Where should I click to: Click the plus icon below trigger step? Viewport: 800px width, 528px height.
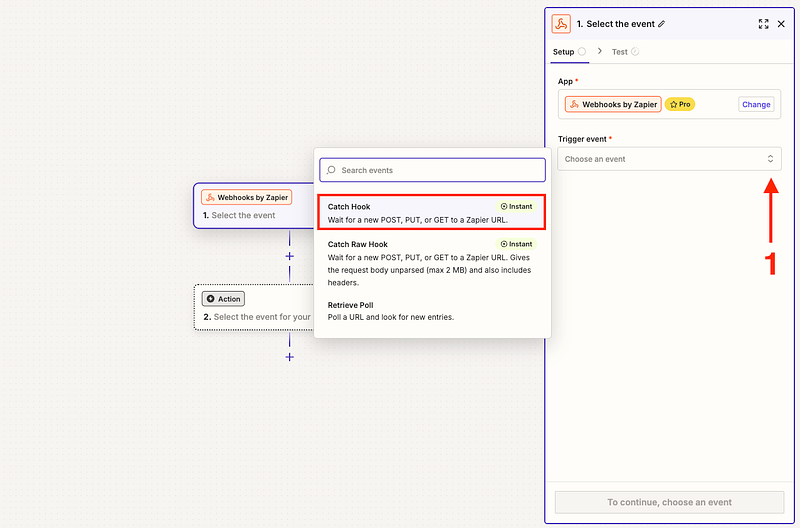tap(289, 256)
